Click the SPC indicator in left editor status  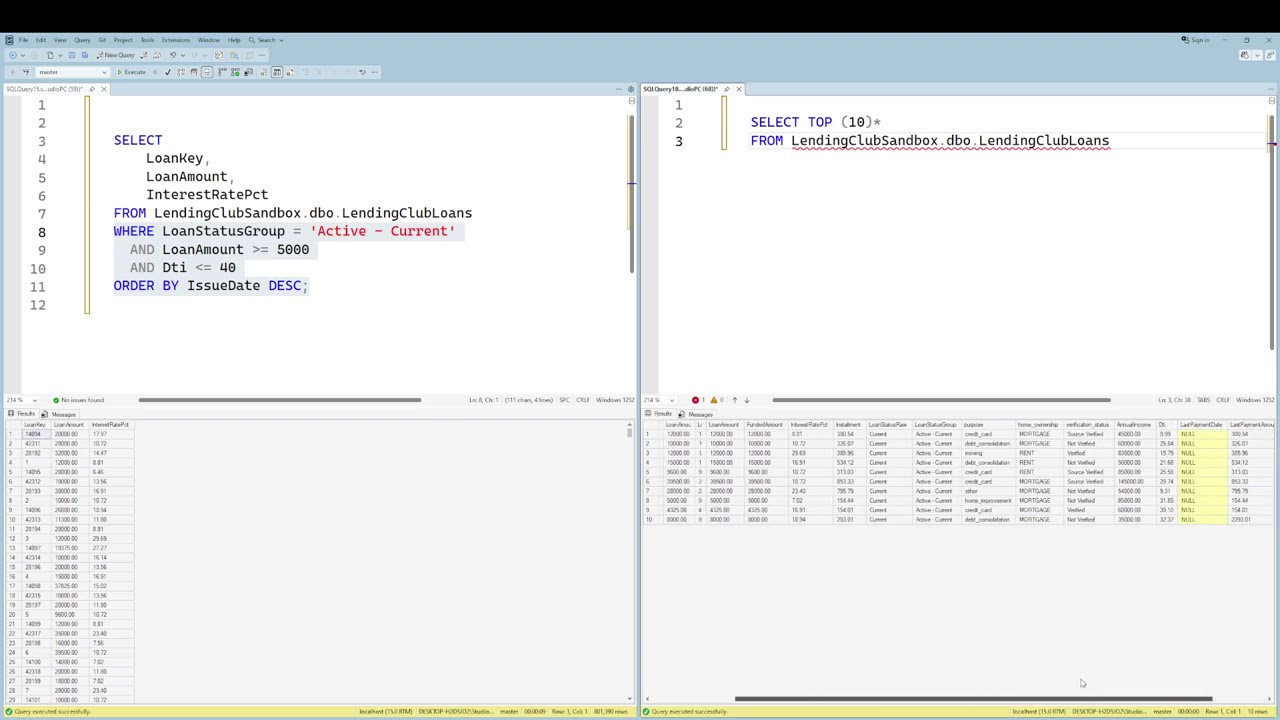[564, 400]
